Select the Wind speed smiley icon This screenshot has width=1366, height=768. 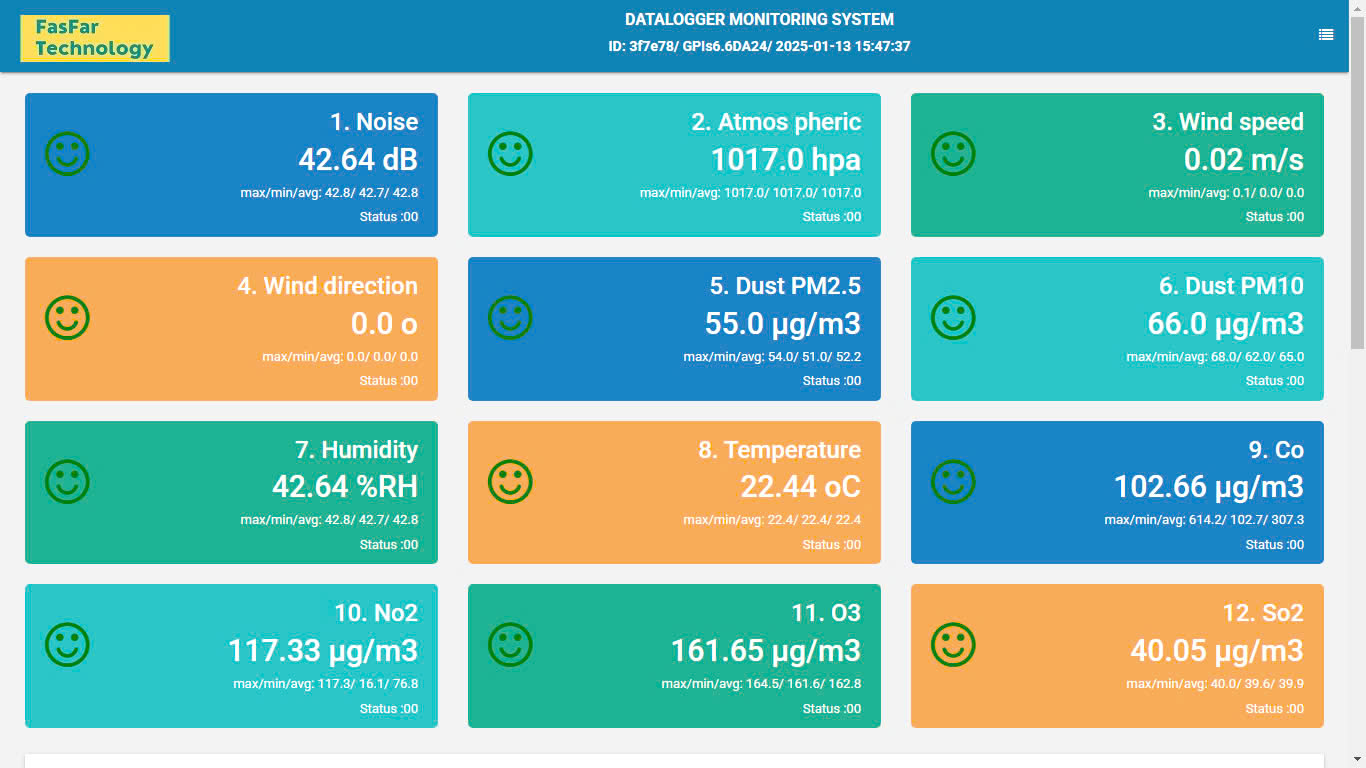953,154
